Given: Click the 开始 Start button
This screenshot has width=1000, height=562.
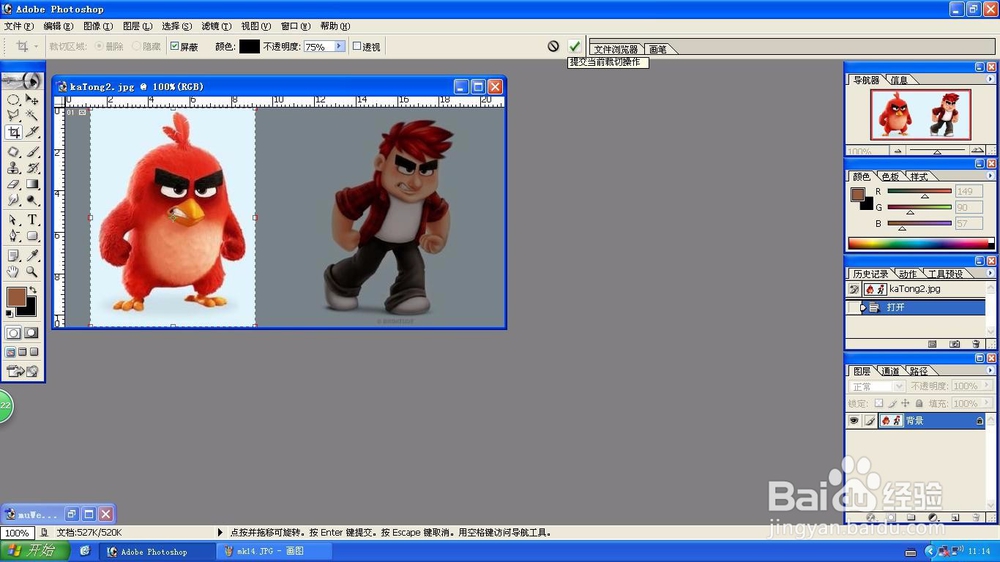Looking at the screenshot, I should (33, 551).
